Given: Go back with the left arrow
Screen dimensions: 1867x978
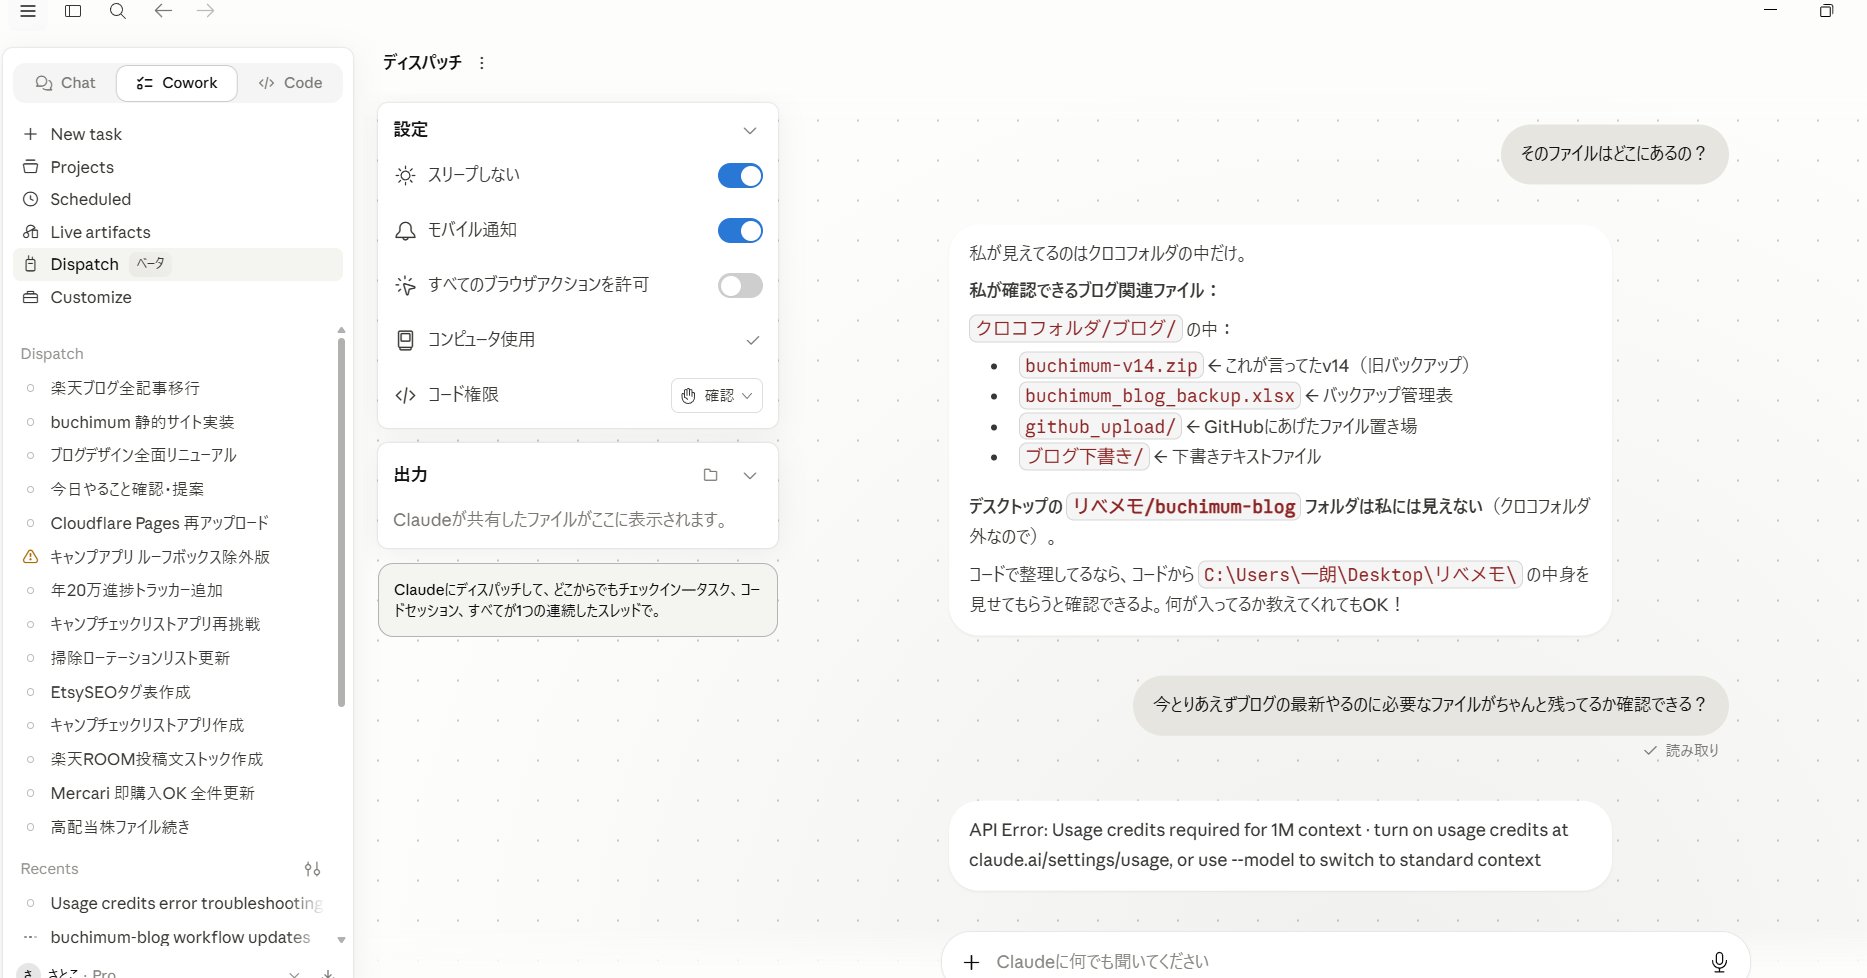Looking at the screenshot, I should [163, 11].
